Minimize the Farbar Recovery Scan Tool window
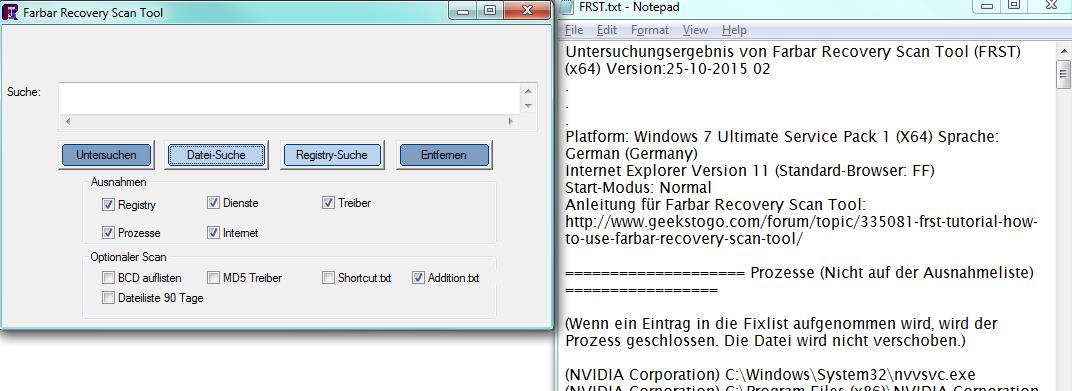 coord(463,10)
